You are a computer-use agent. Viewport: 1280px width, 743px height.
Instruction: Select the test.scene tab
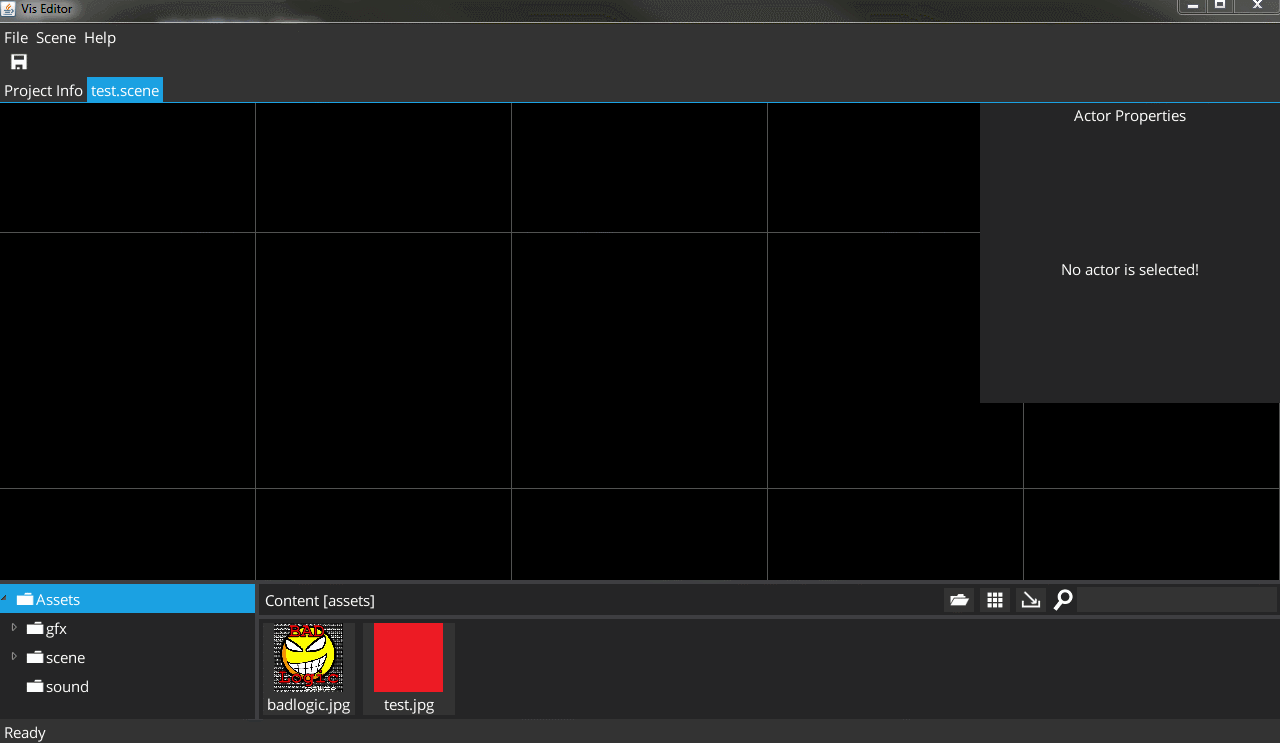[125, 91]
